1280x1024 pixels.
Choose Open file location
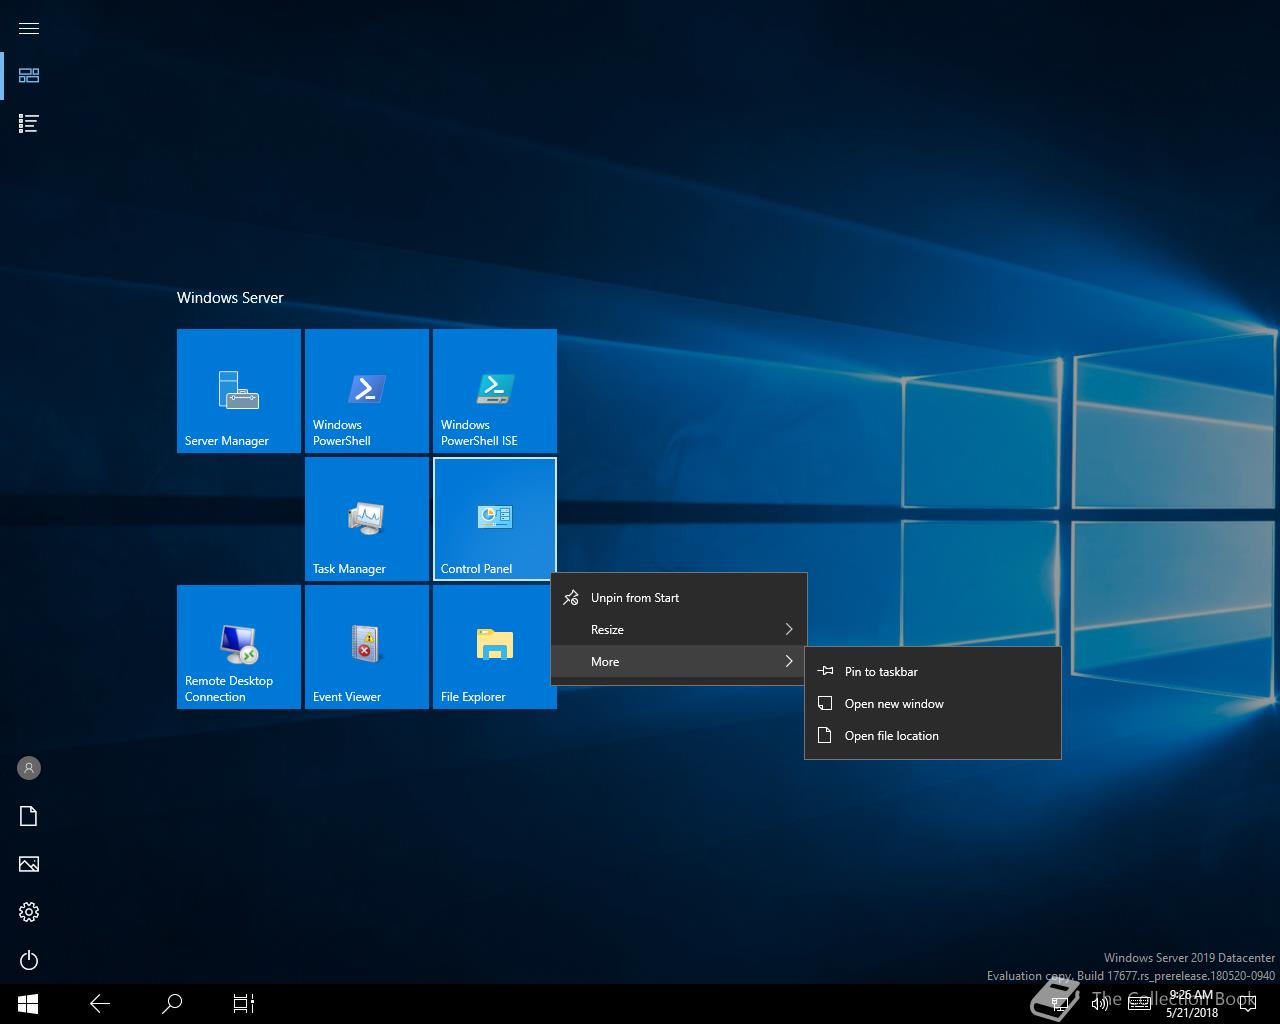pyautogui.click(x=933, y=736)
